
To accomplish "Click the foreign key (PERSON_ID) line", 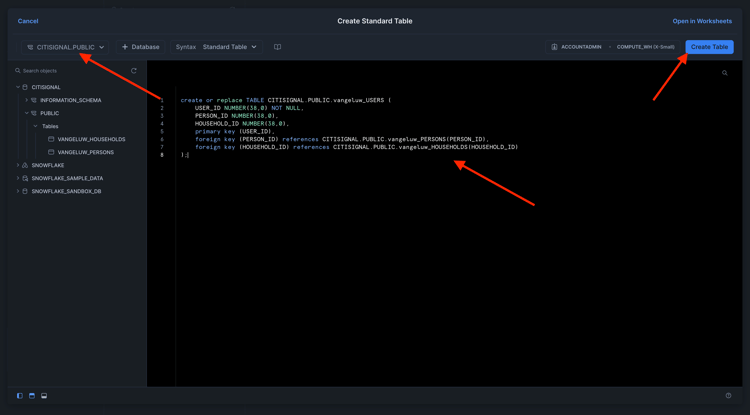I will 342,139.
